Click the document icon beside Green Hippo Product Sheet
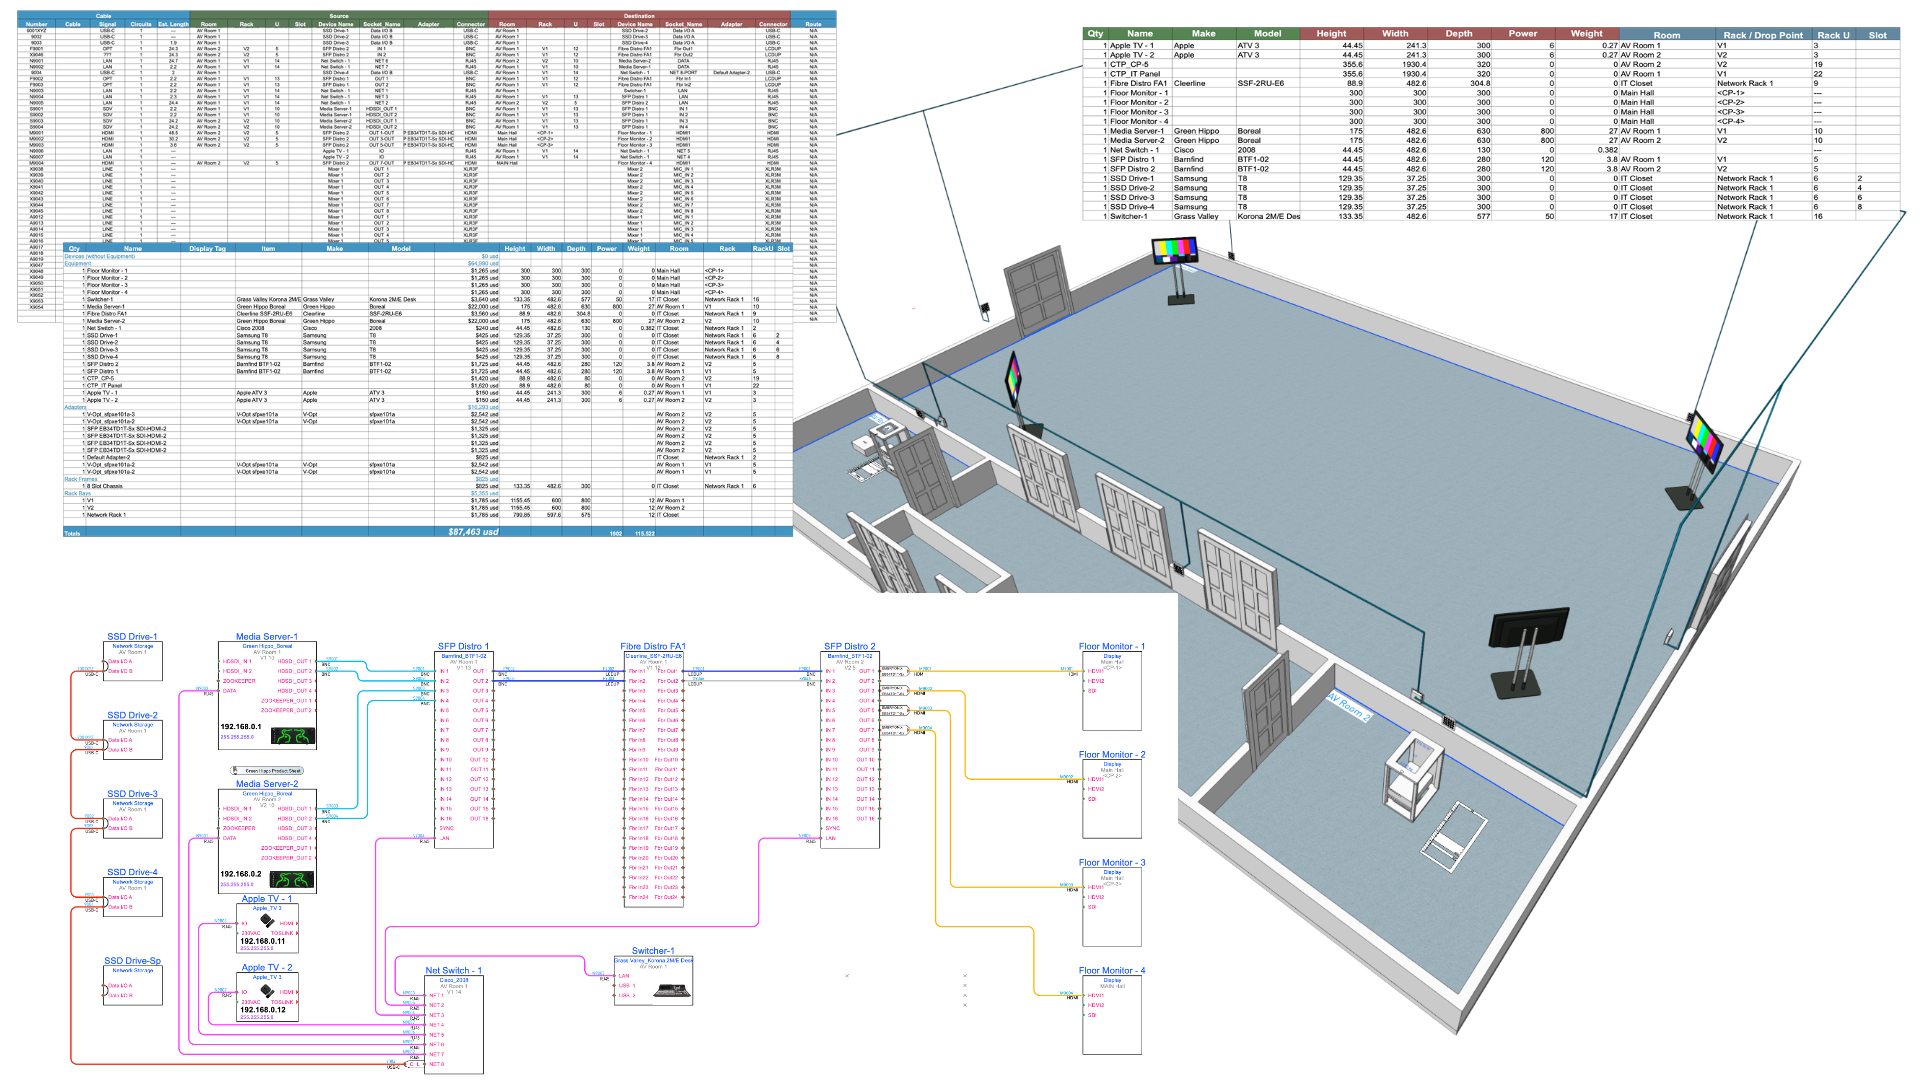1920x1080 pixels. tap(234, 770)
